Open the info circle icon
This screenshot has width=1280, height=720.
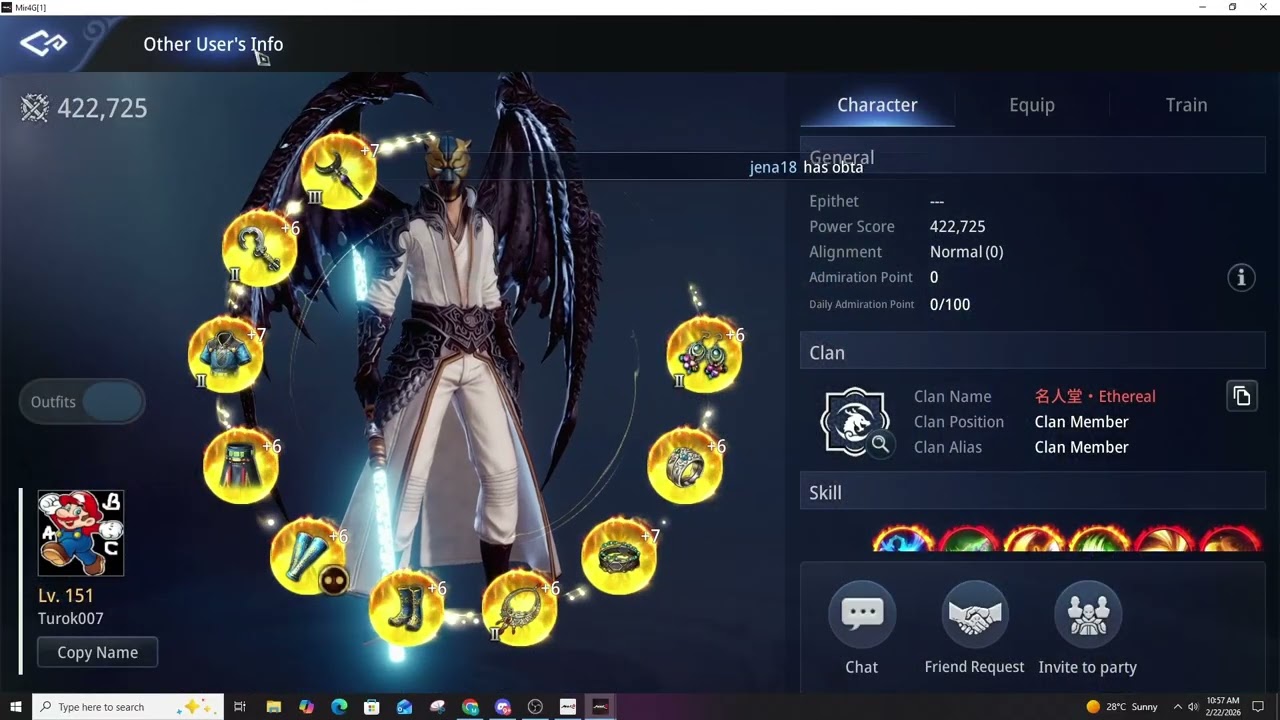pos(1241,278)
